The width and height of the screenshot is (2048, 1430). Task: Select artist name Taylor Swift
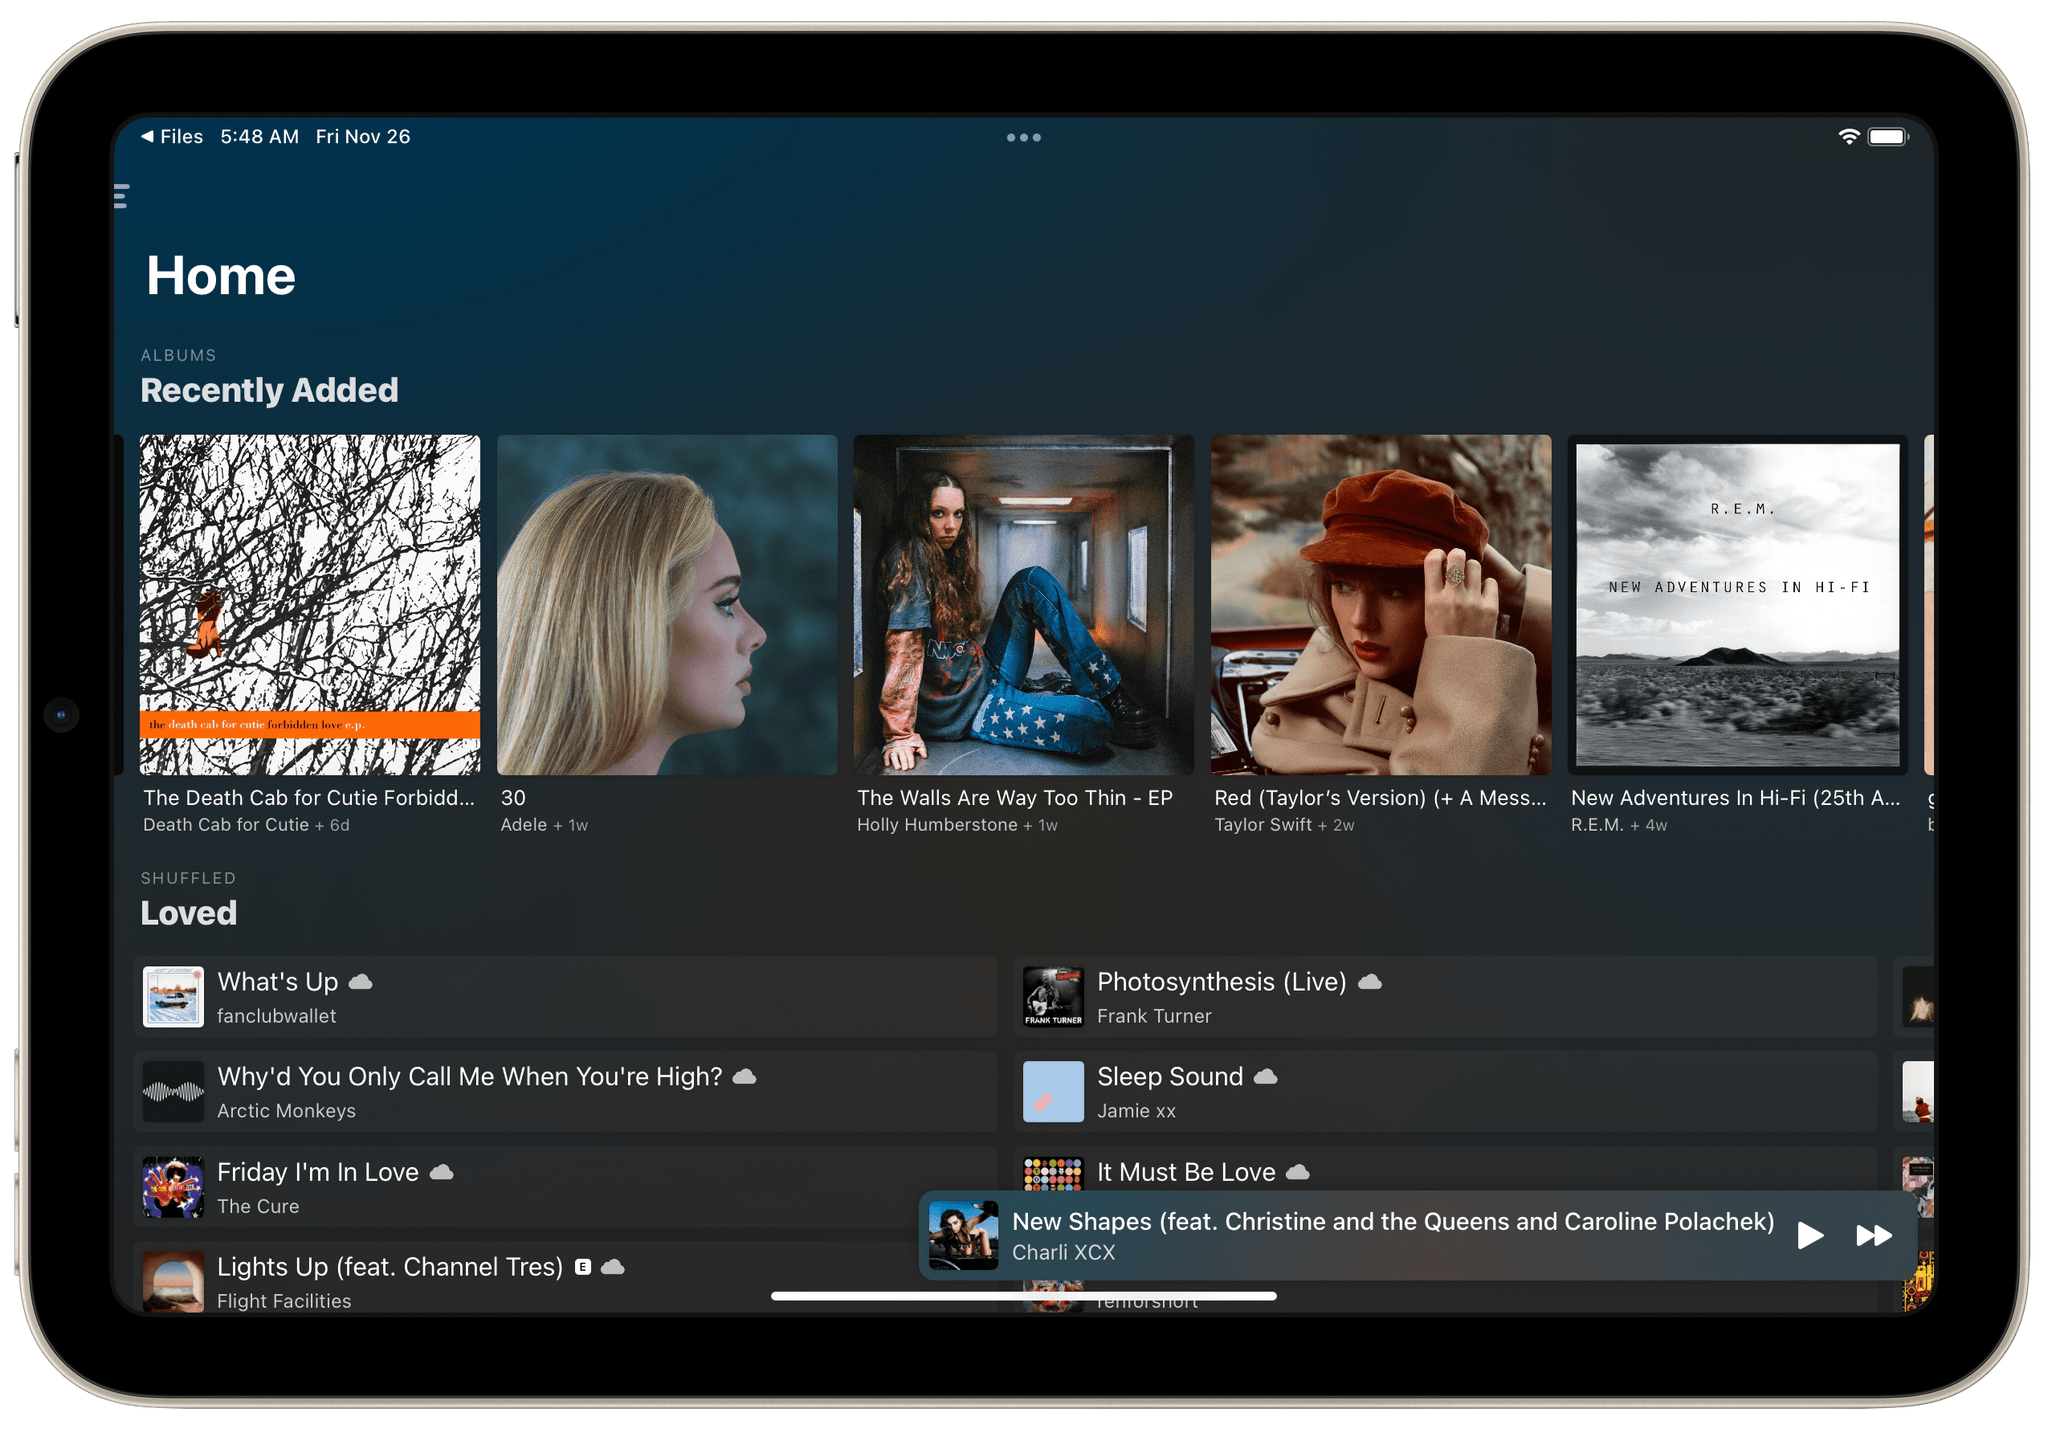tap(1263, 825)
